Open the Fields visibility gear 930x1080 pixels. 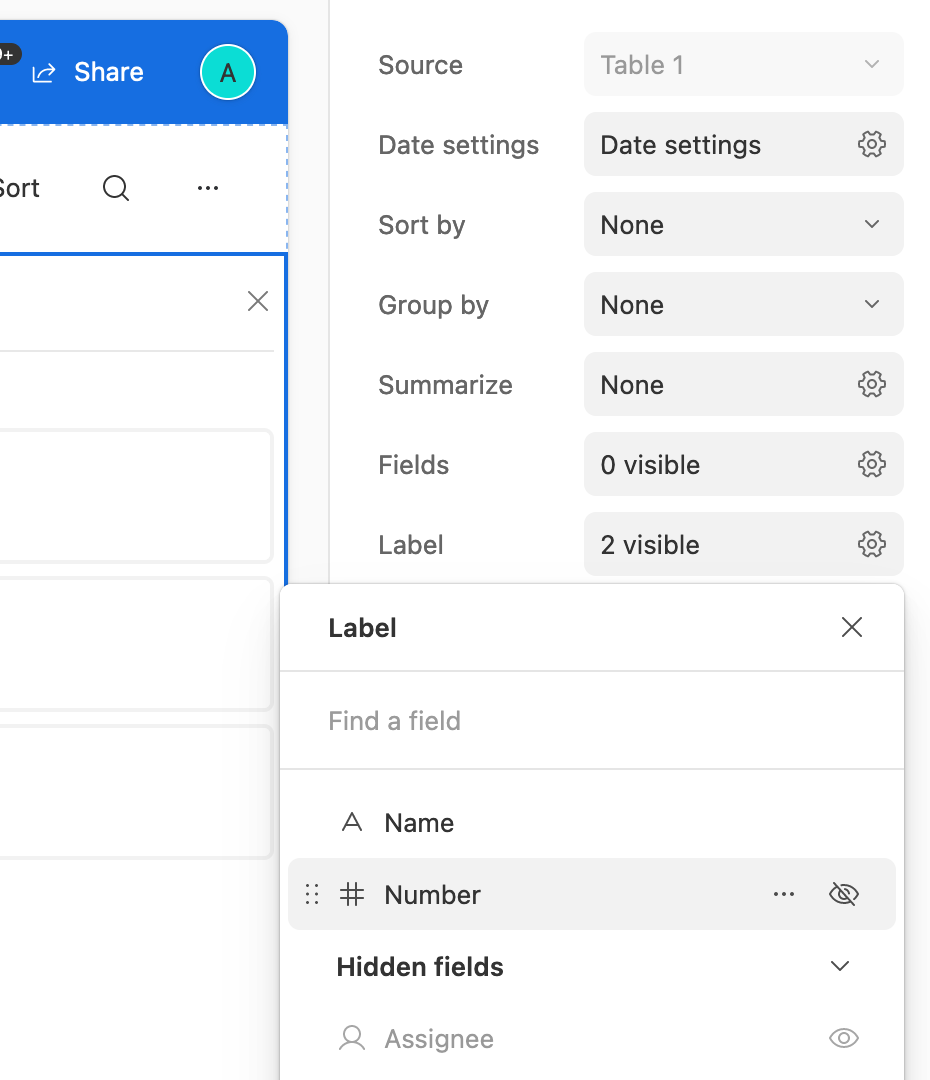tap(871, 464)
